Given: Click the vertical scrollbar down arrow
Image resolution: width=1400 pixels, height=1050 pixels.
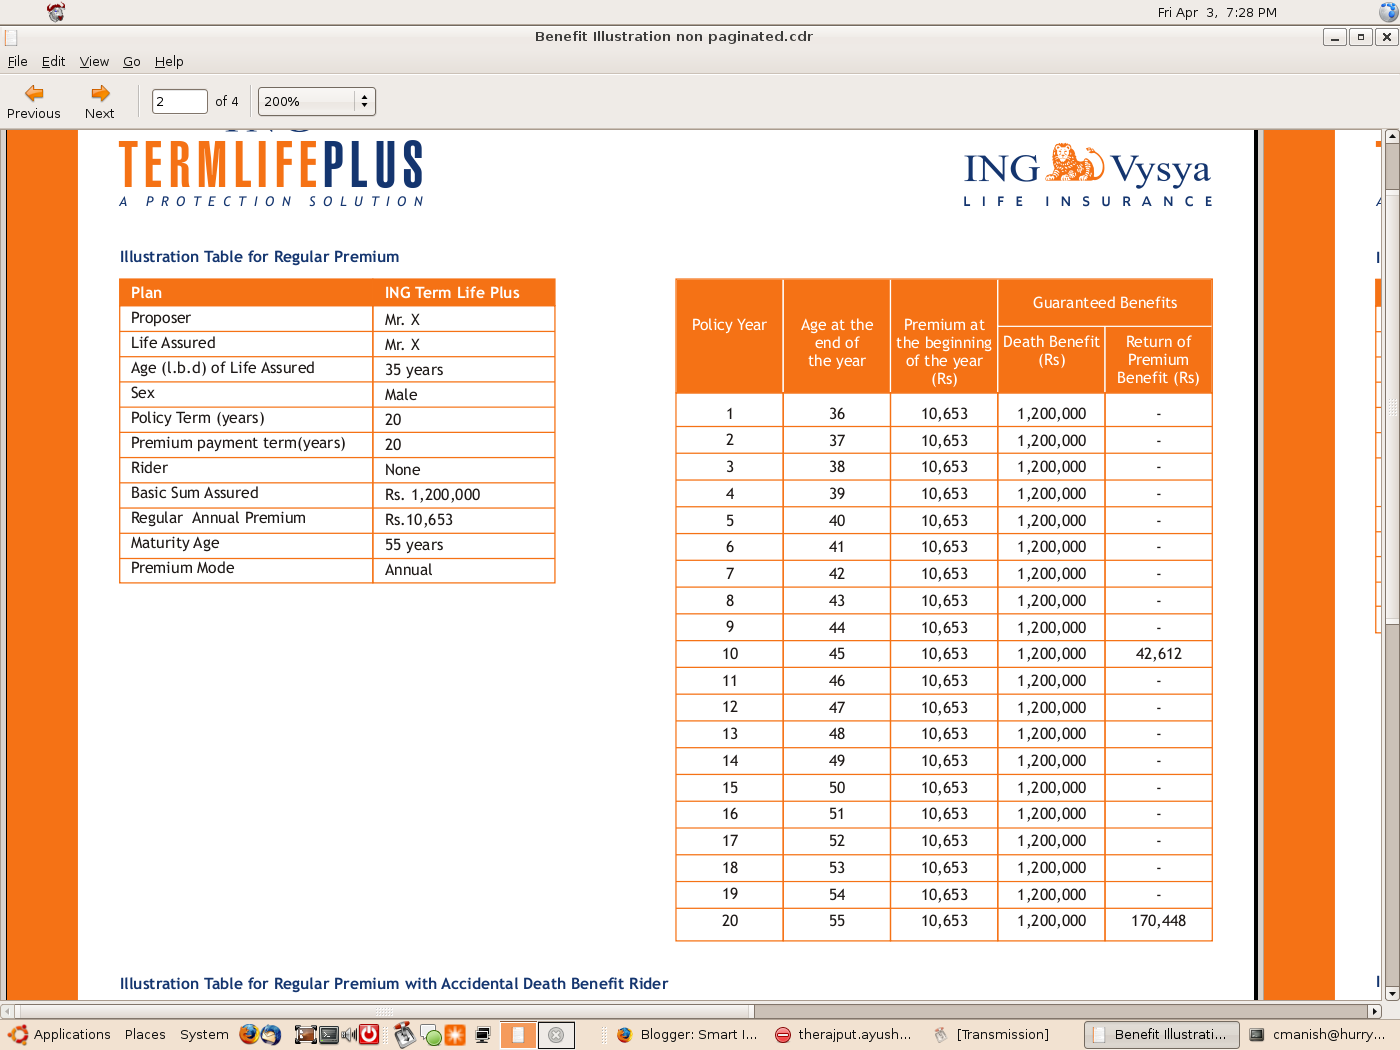Looking at the screenshot, I should coord(1391,994).
